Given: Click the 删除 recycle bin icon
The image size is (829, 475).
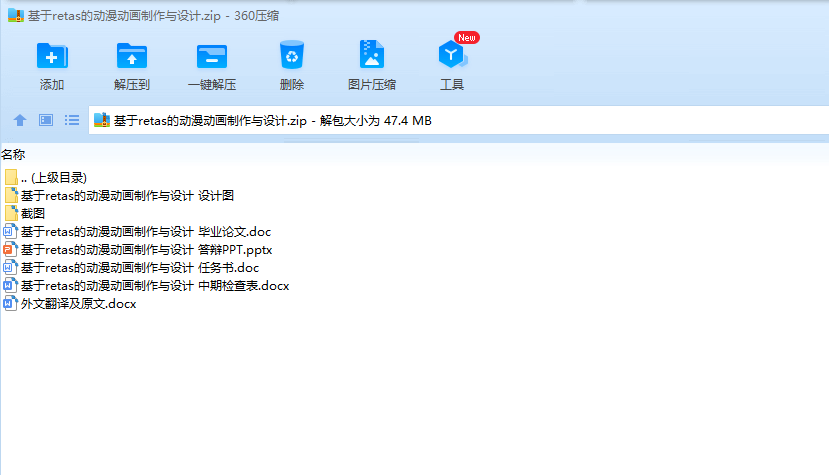Looking at the screenshot, I should click(292, 55).
